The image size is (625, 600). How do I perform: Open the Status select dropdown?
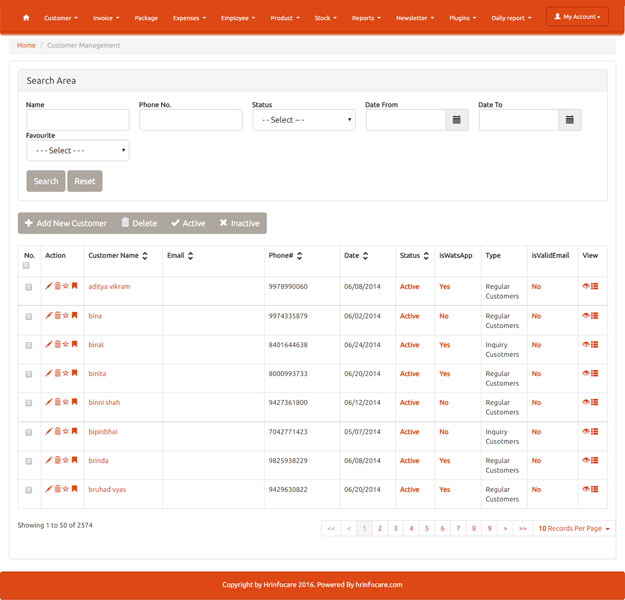pos(304,120)
